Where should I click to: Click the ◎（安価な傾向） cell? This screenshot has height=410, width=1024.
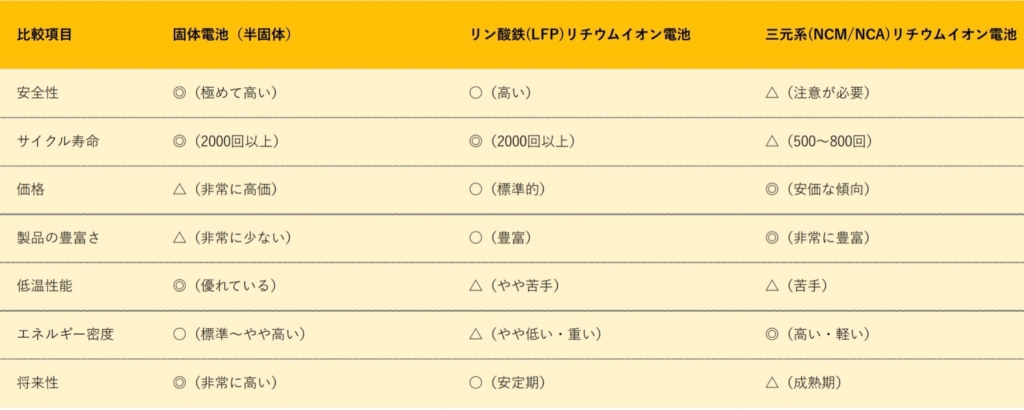[x=818, y=189]
